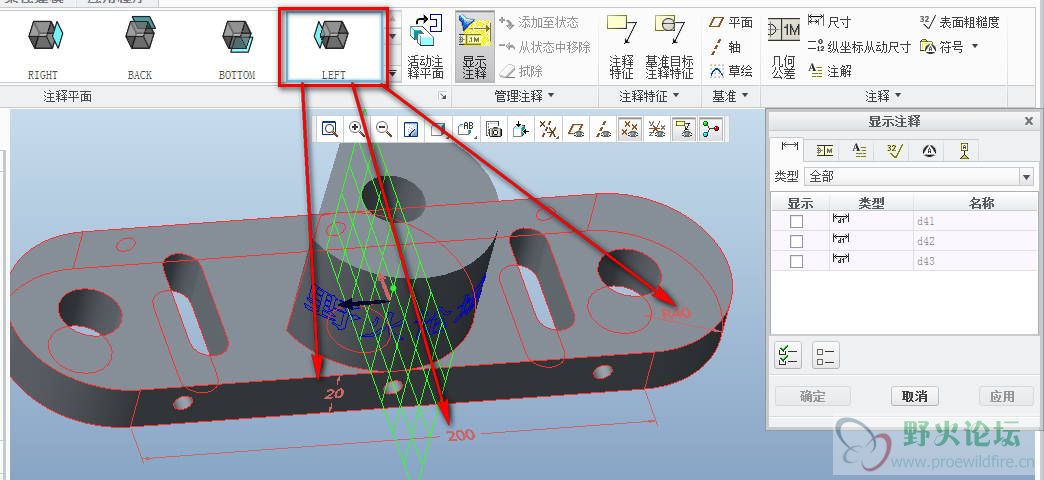
Task: Toggle datum axis display eye icon
Action: pos(603,129)
